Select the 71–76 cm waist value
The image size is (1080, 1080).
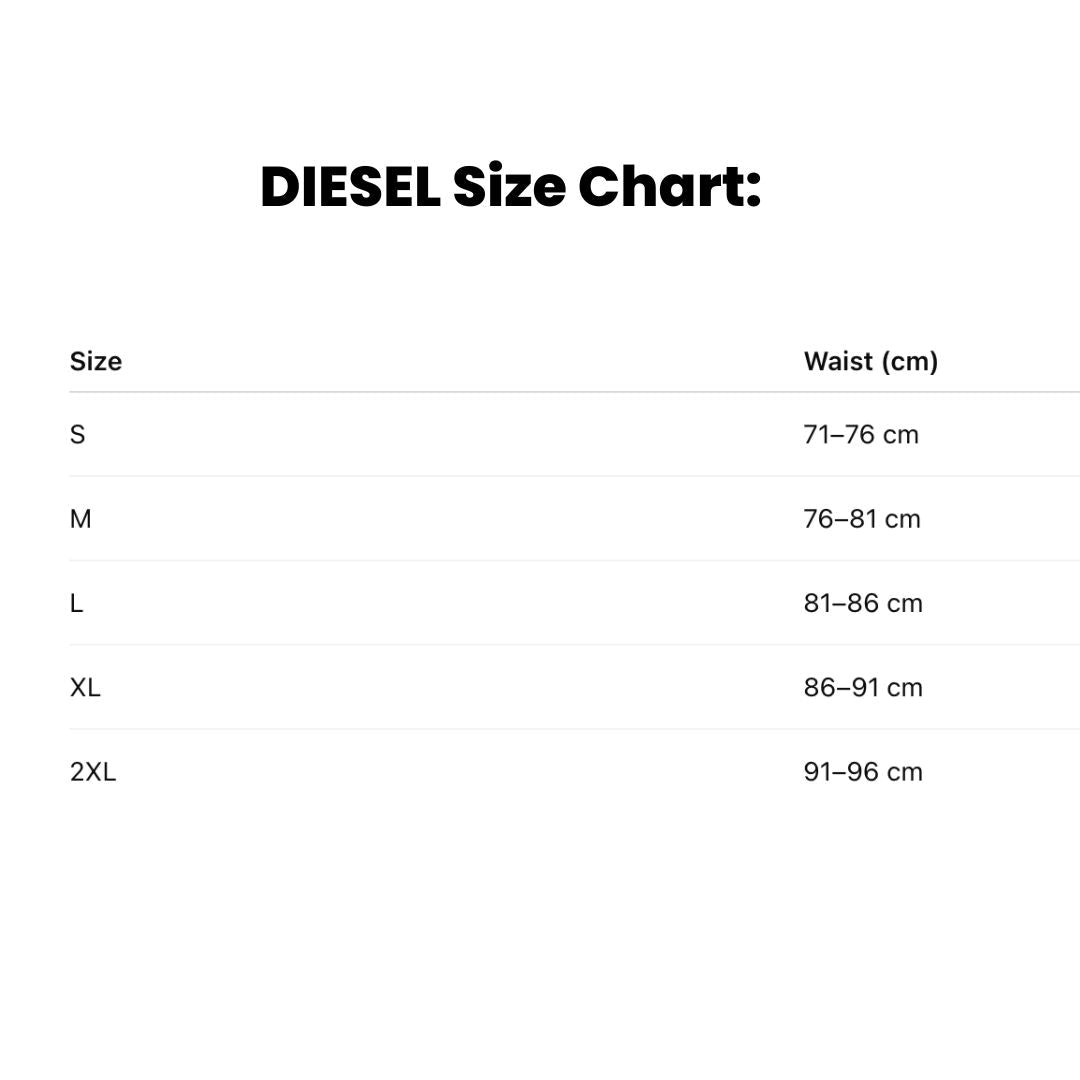861,435
